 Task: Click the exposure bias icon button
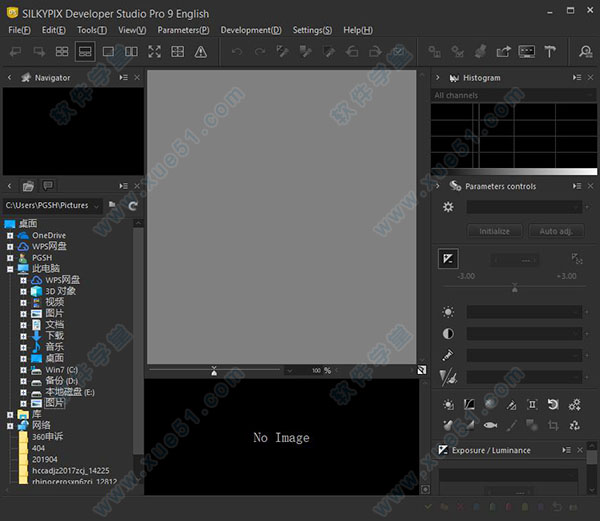[448, 259]
